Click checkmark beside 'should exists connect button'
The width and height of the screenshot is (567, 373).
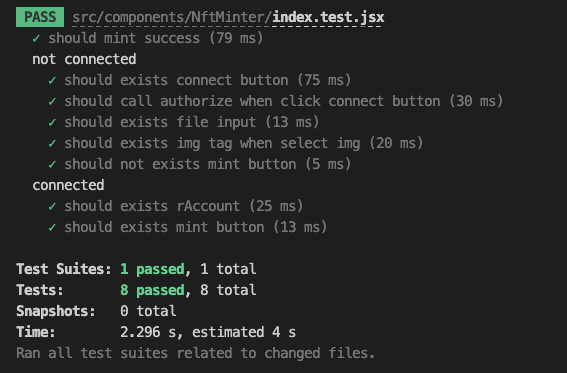(x=52, y=80)
